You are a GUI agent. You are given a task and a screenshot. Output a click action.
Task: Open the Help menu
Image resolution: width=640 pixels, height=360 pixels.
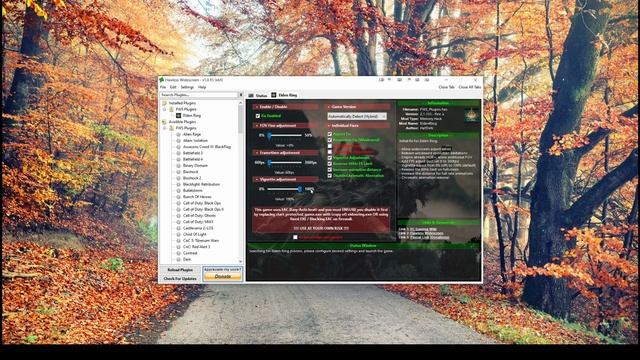[202, 87]
